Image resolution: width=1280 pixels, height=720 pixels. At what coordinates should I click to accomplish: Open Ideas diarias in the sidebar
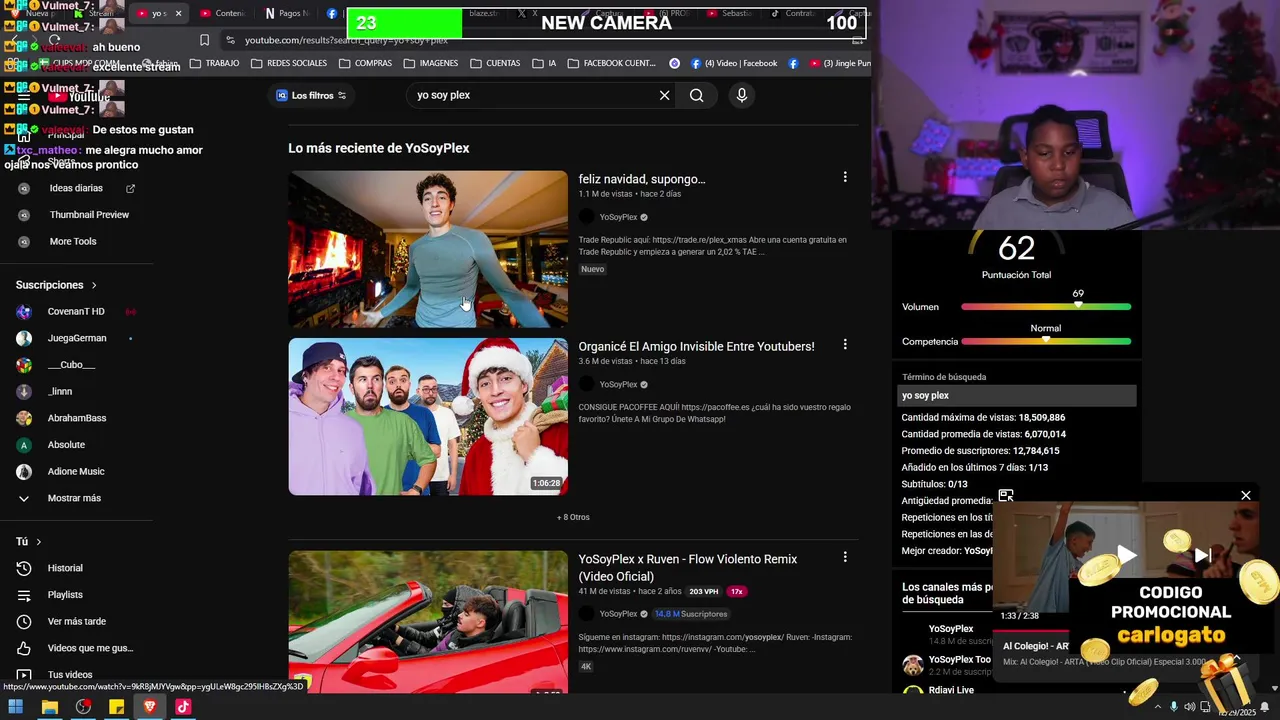tap(76, 188)
